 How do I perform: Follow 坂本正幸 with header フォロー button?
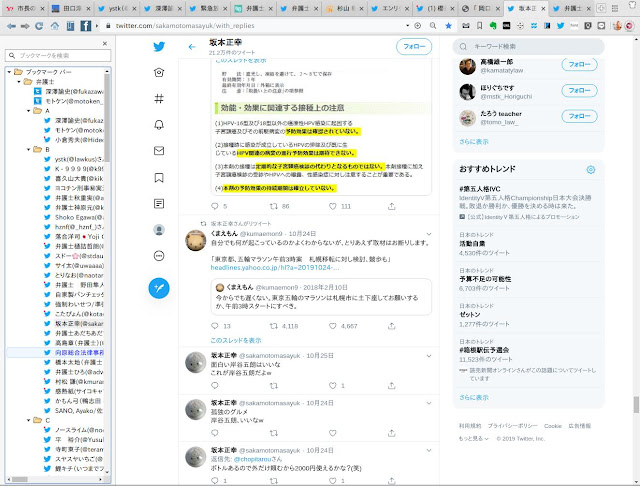[414, 47]
